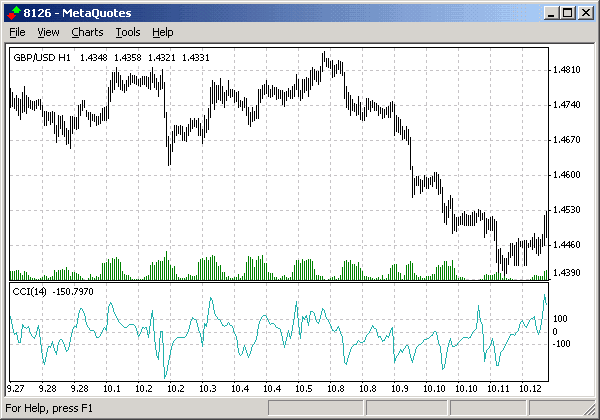The height and width of the screenshot is (420, 600).
Task: Click the 10.12 date label
Action: tap(530, 389)
